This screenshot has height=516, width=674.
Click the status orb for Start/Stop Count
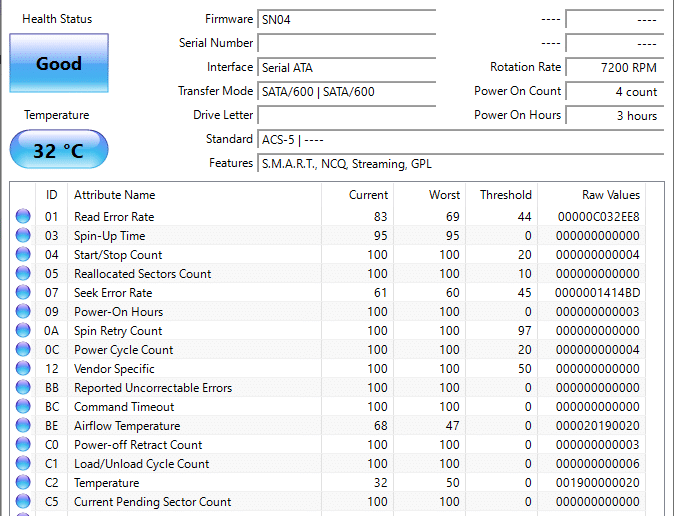tap(23, 254)
